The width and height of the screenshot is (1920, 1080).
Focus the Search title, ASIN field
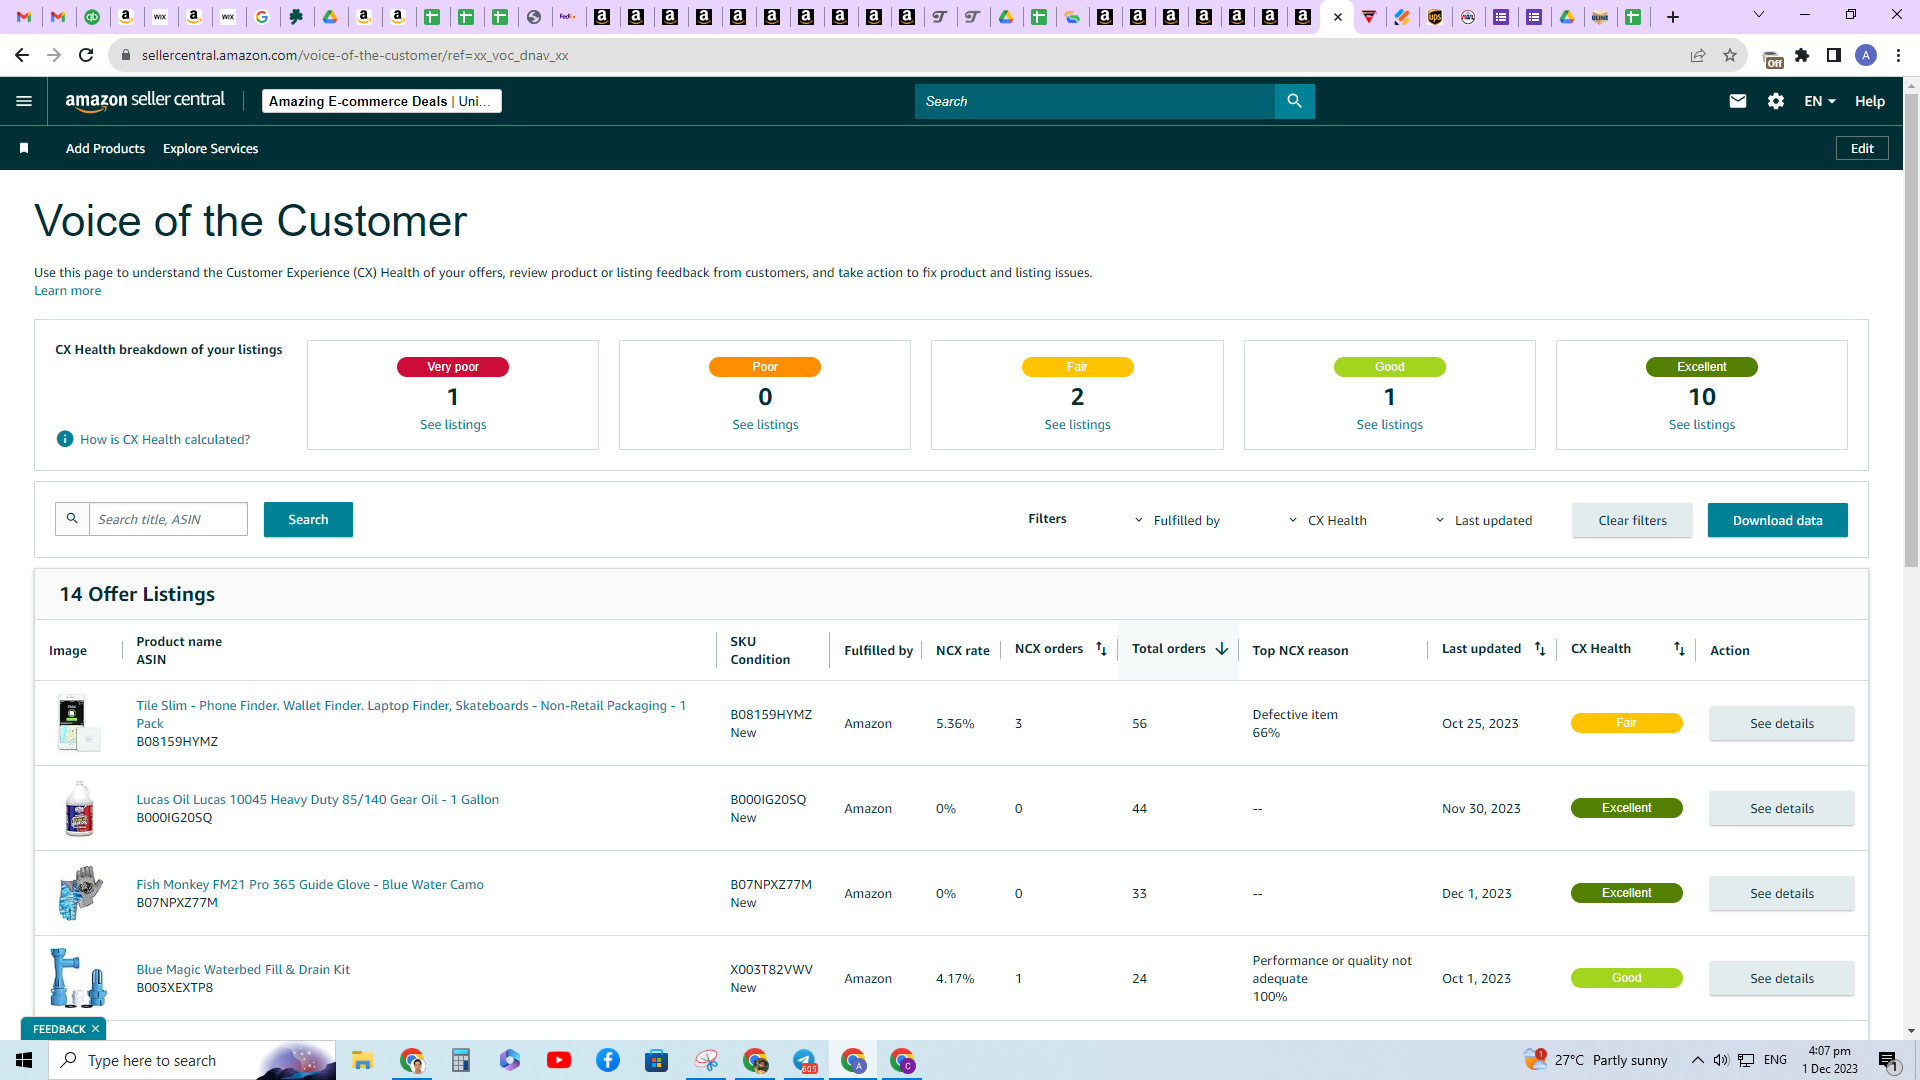click(x=168, y=519)
